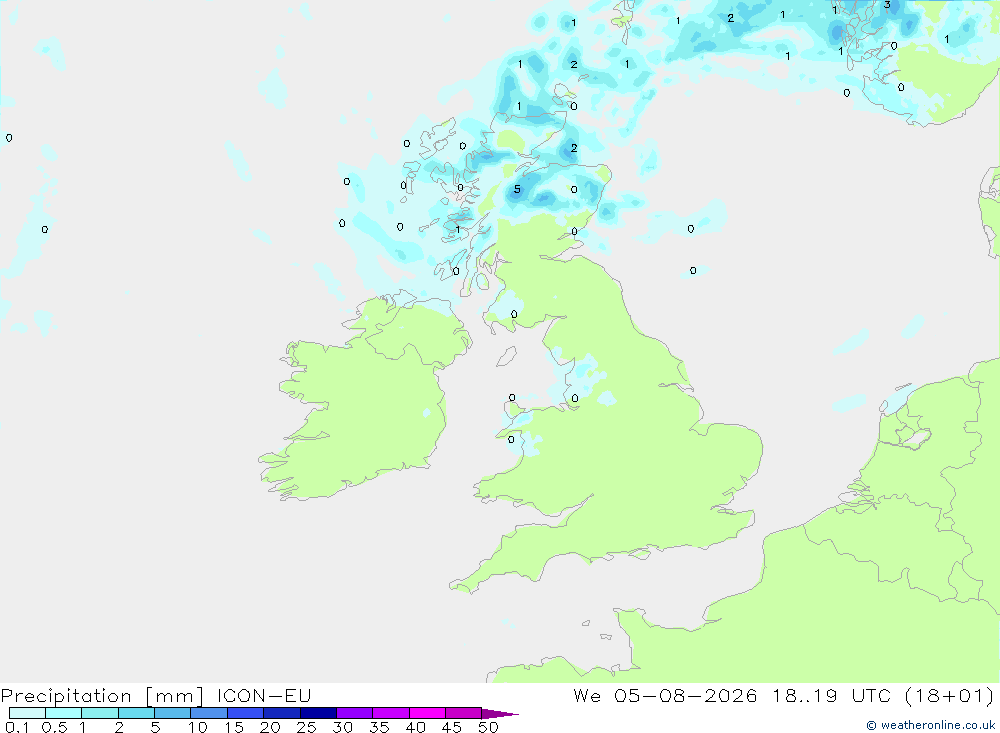Click the "10" legend scale label
Viewport: 1000px width, 733px height.
click(x=198, y=727)
